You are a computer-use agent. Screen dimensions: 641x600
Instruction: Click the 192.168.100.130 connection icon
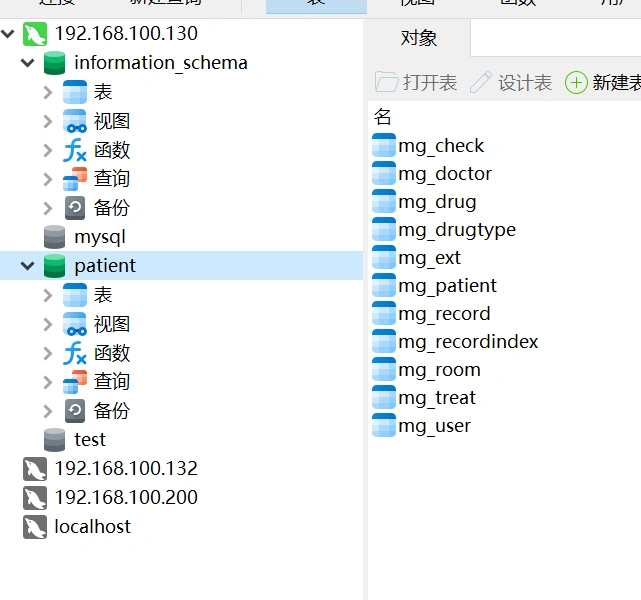point(35,34)
